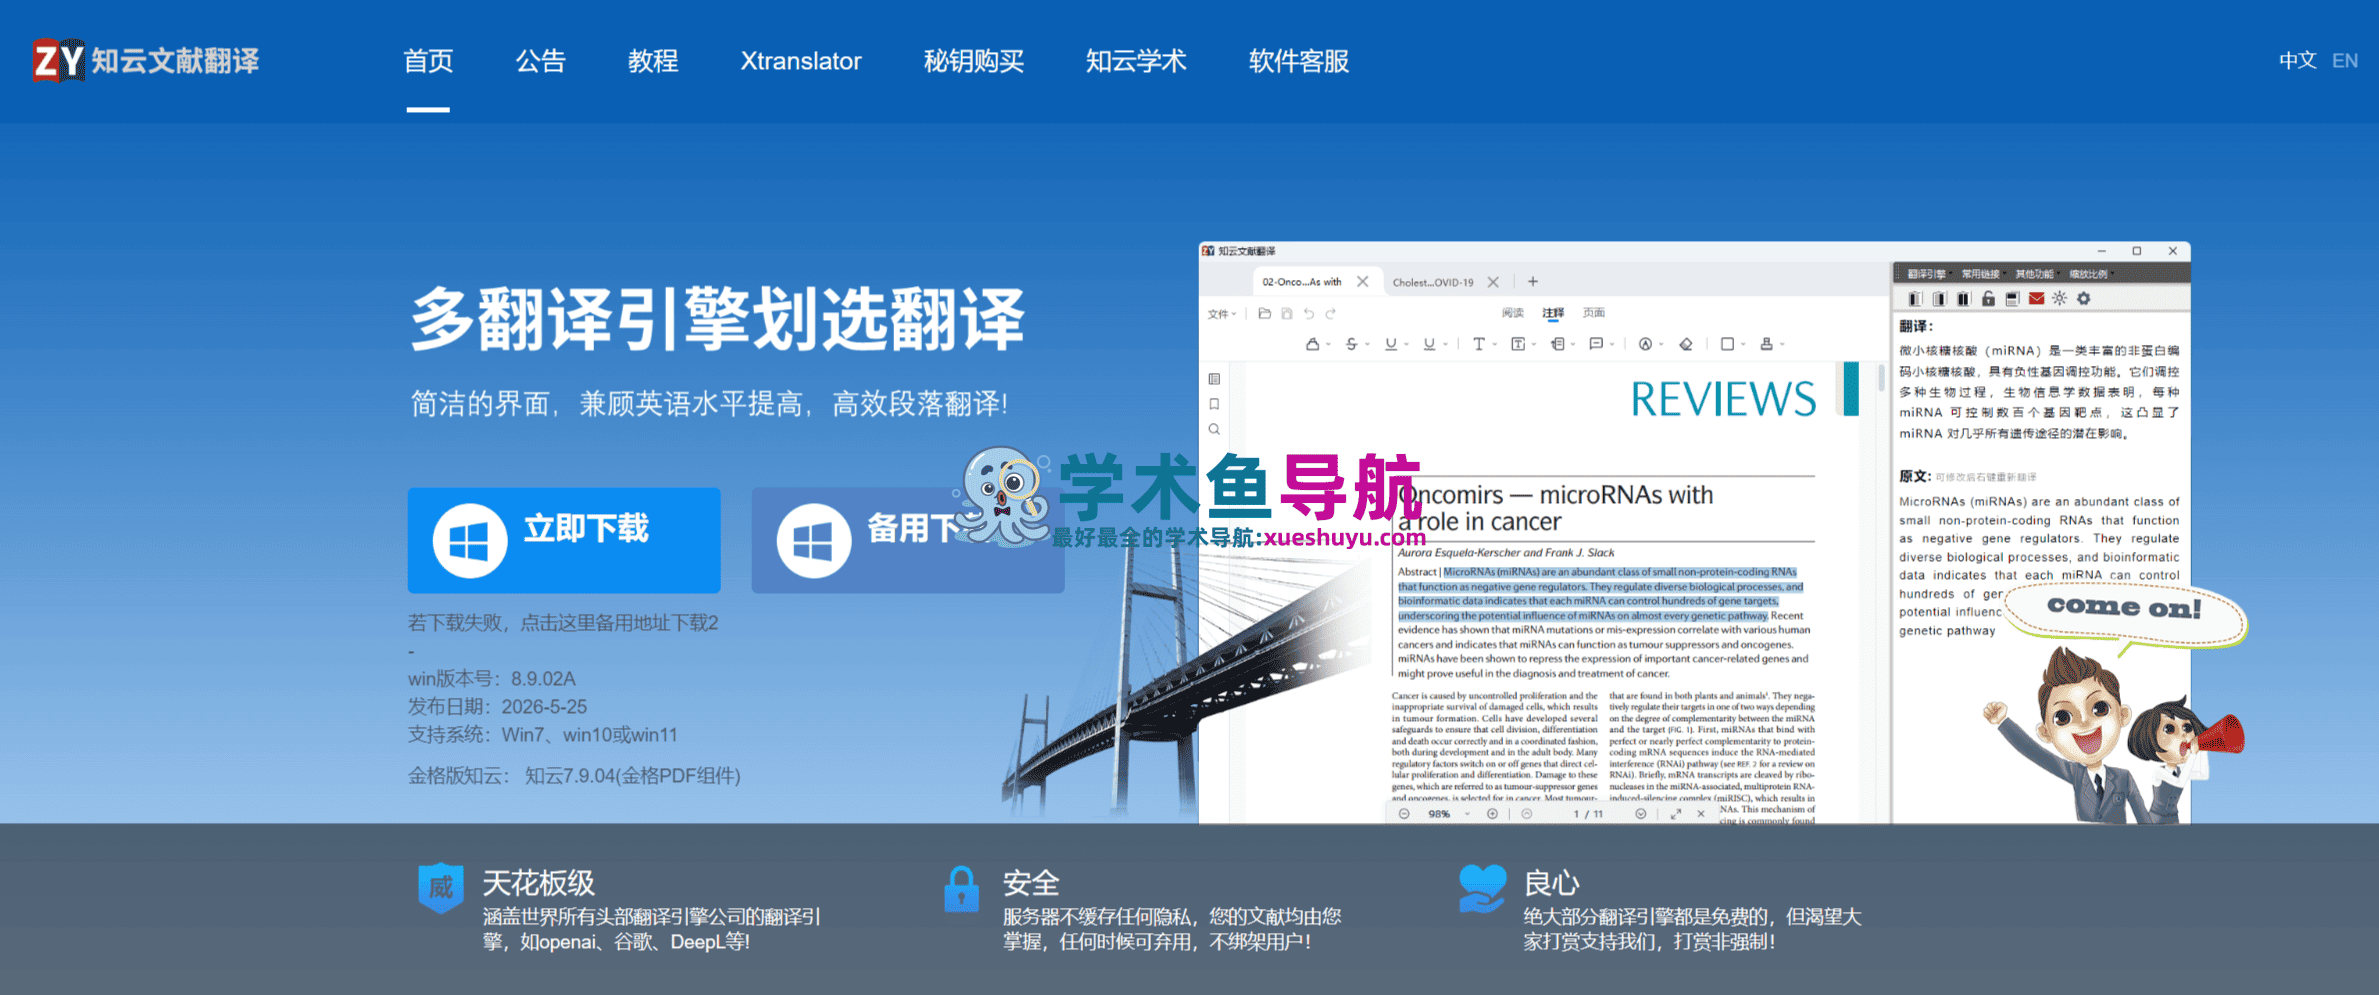Viewport: 2379px width, 995px height.
Task: Click the unlock padlock icon in translation panel
Action: coord(1988,299)
